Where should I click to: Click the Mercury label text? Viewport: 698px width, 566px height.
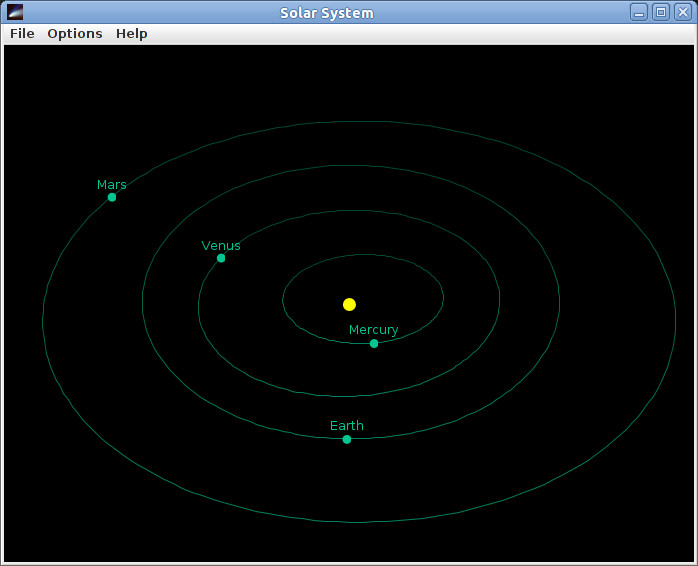pos(373,330)
